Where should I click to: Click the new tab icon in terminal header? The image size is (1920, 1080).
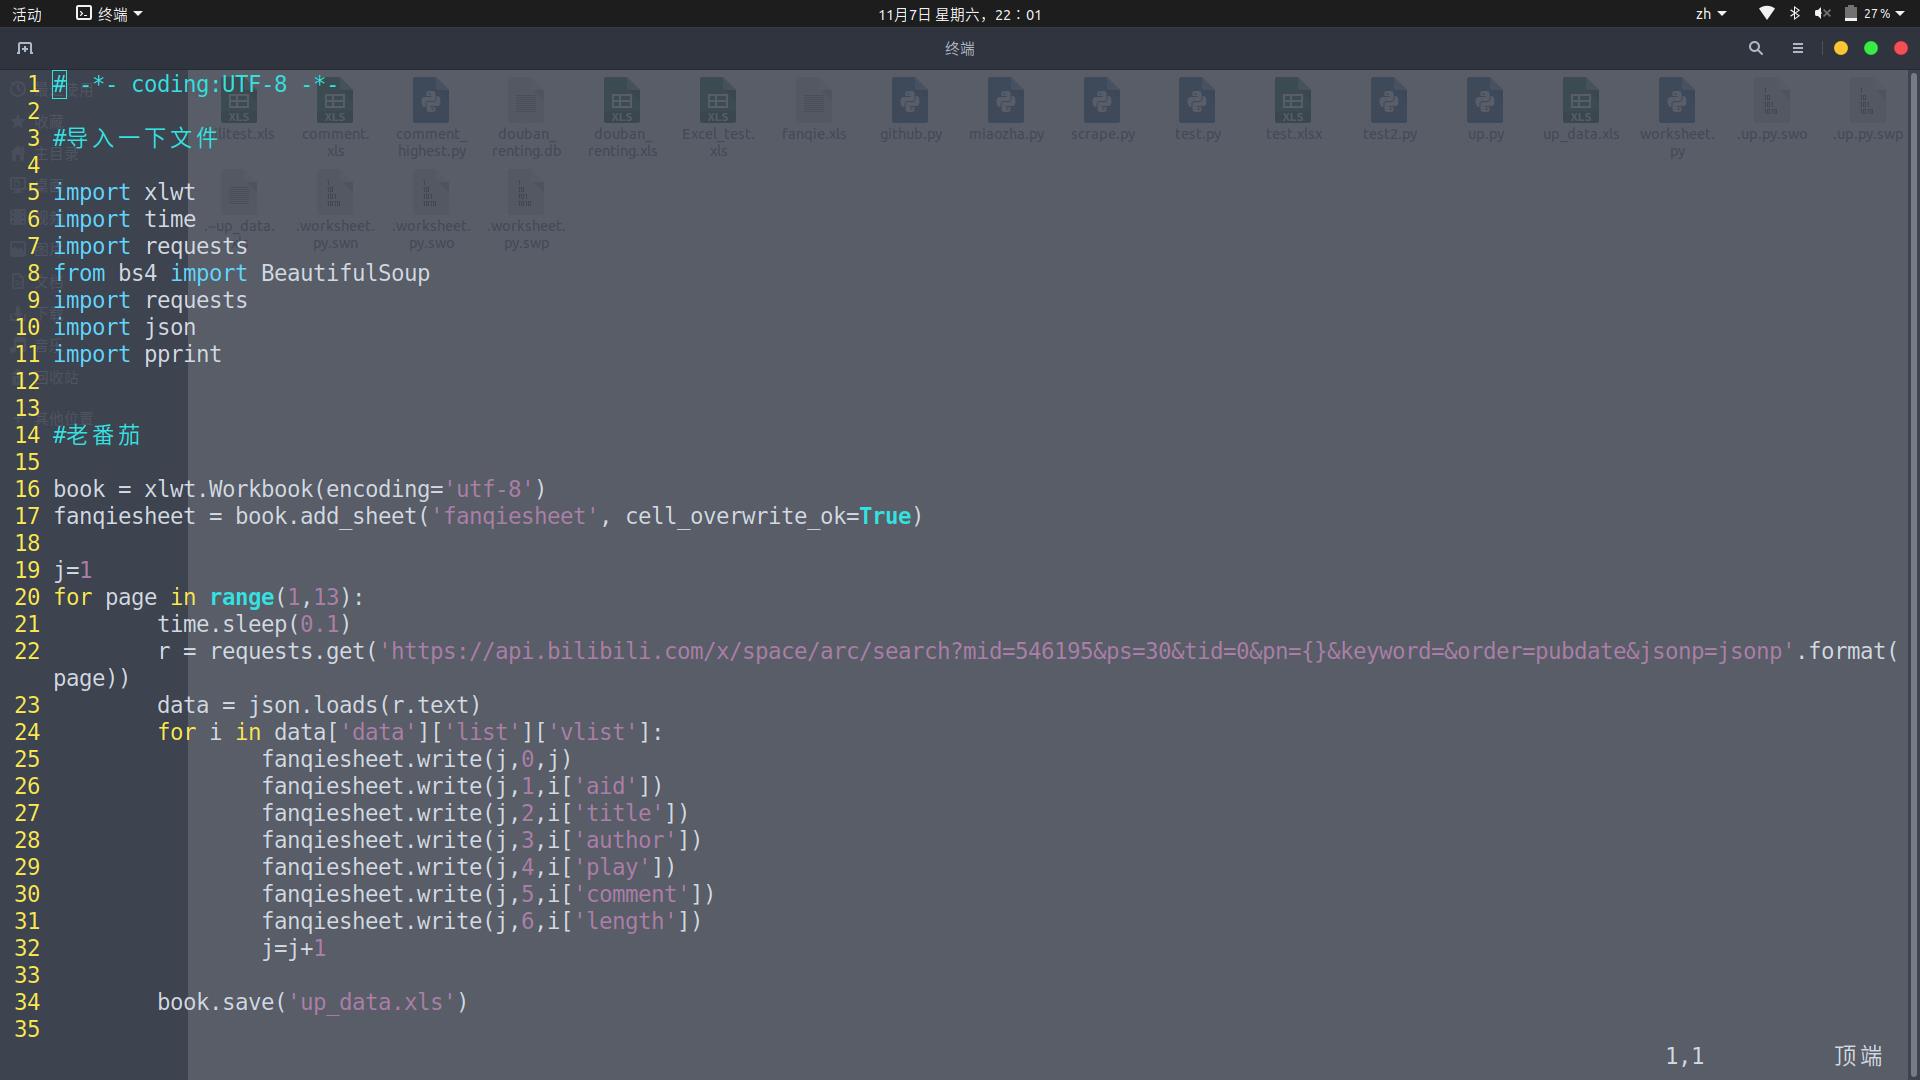coord(25,48)
